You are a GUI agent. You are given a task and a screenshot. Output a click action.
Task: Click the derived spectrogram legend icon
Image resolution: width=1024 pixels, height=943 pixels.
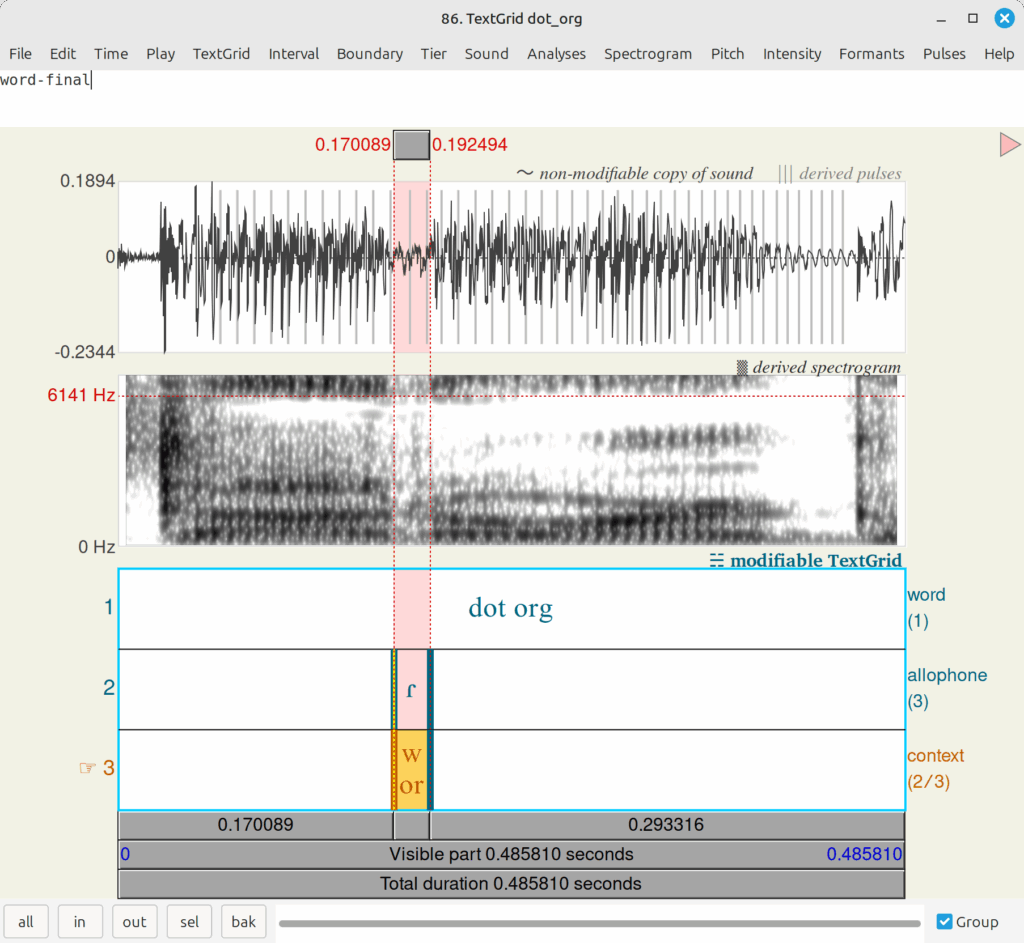click(741, 367)
